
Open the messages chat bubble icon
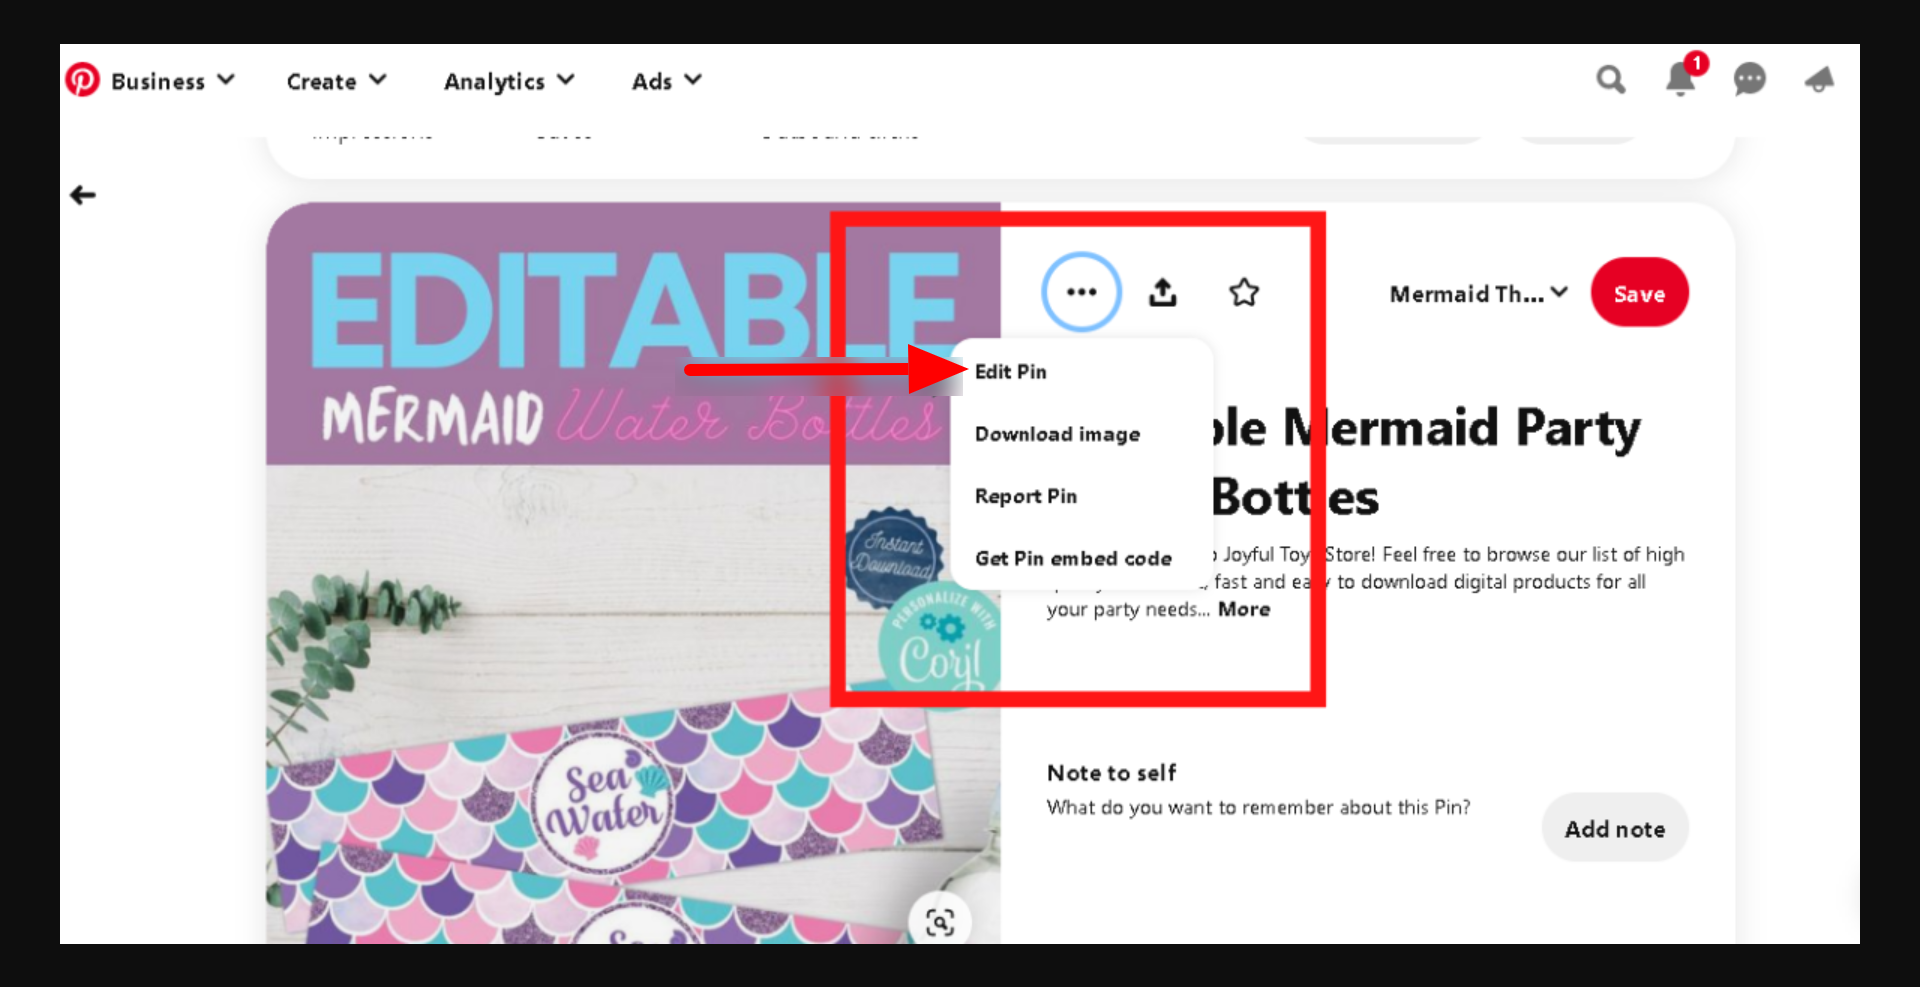click(1749, 80)
